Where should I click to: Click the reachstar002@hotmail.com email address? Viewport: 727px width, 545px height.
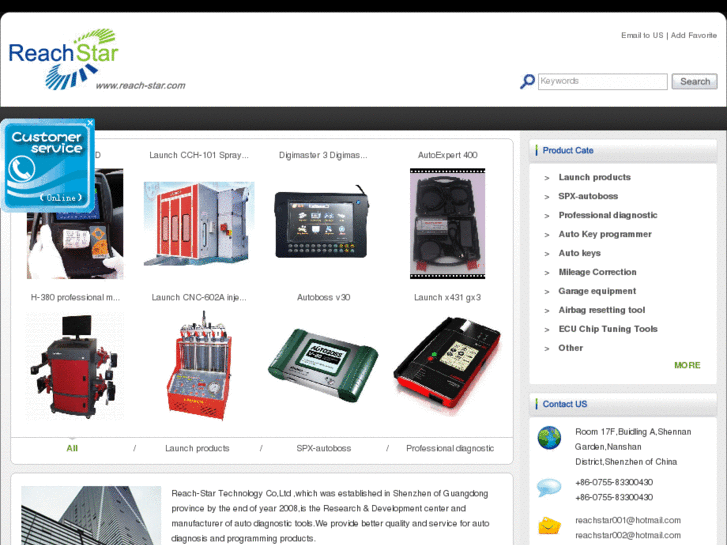628,535
